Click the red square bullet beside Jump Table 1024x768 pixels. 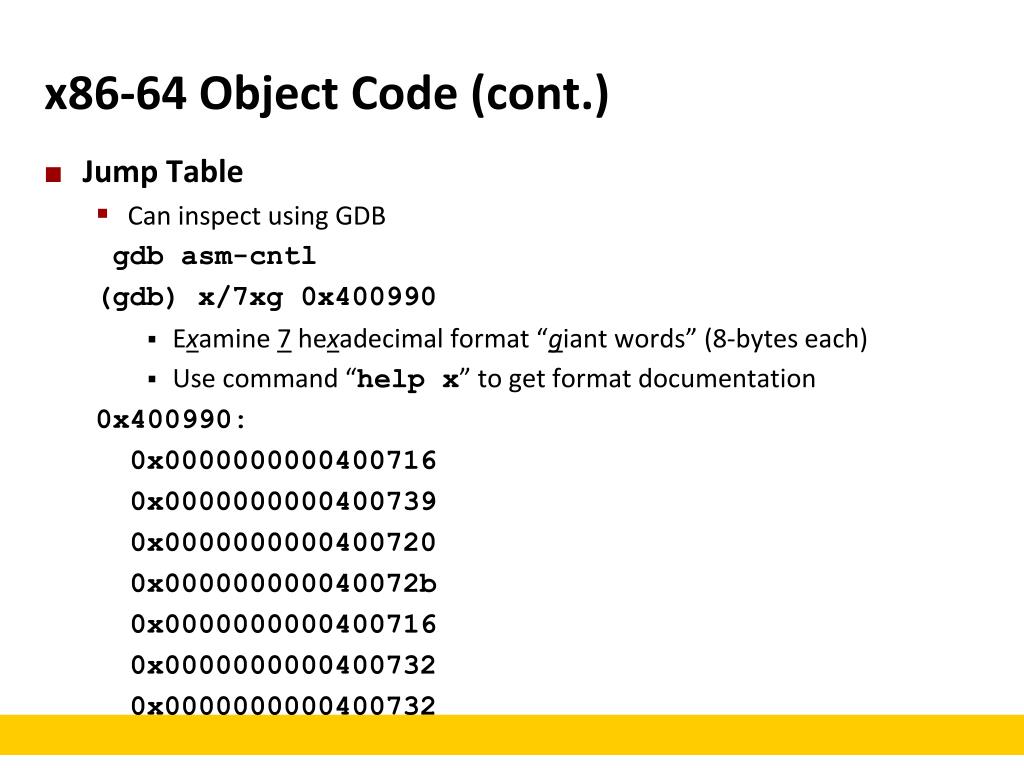click(54, 174)
